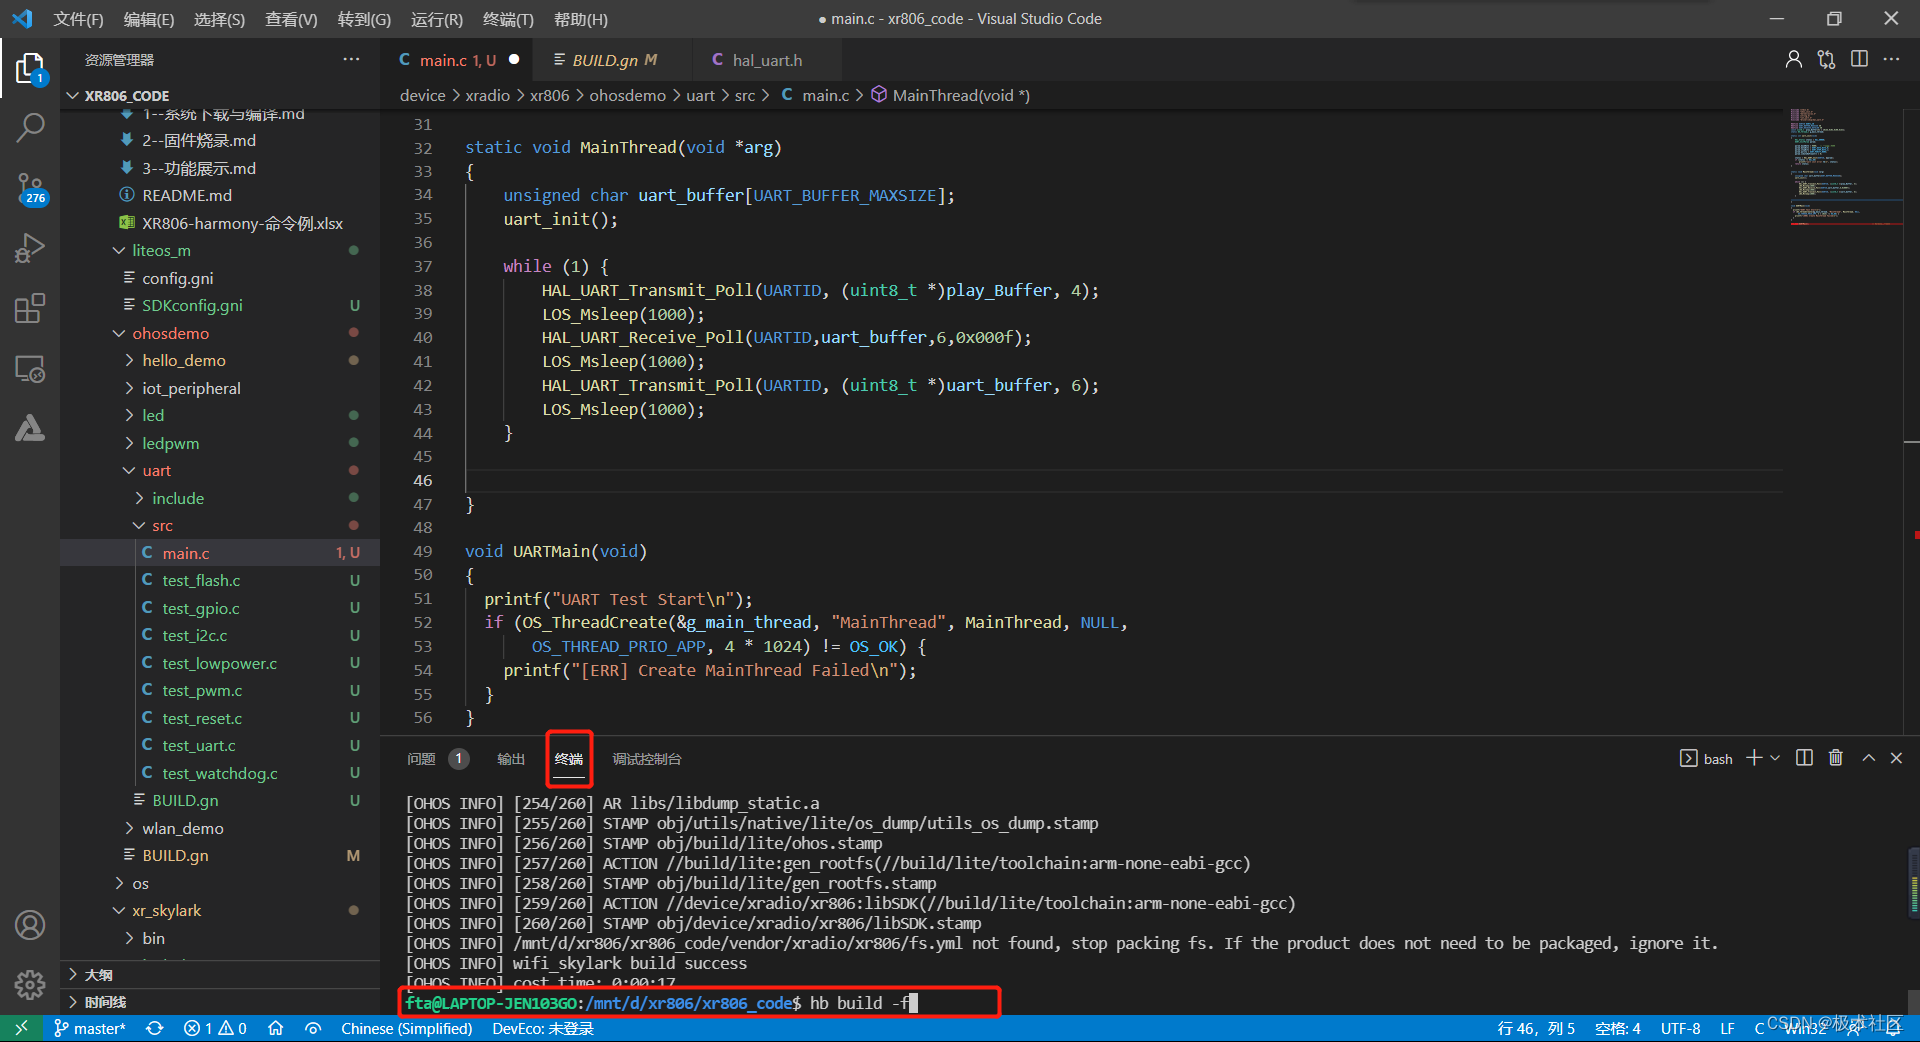Open the Search view icon
The height and width of the screenshot is (1042, 1920).
30,127
